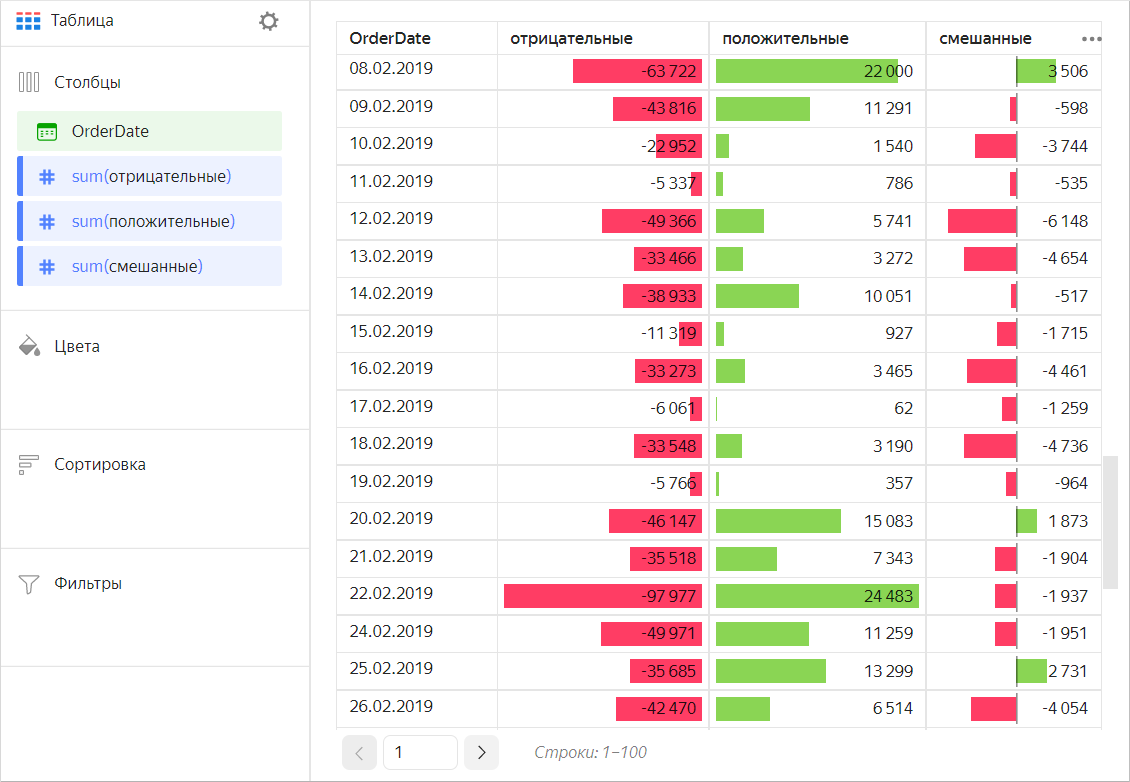The image size is (1130, 782).
Task: Click the paint bucket Colors icon
Action: click(29, 347)
